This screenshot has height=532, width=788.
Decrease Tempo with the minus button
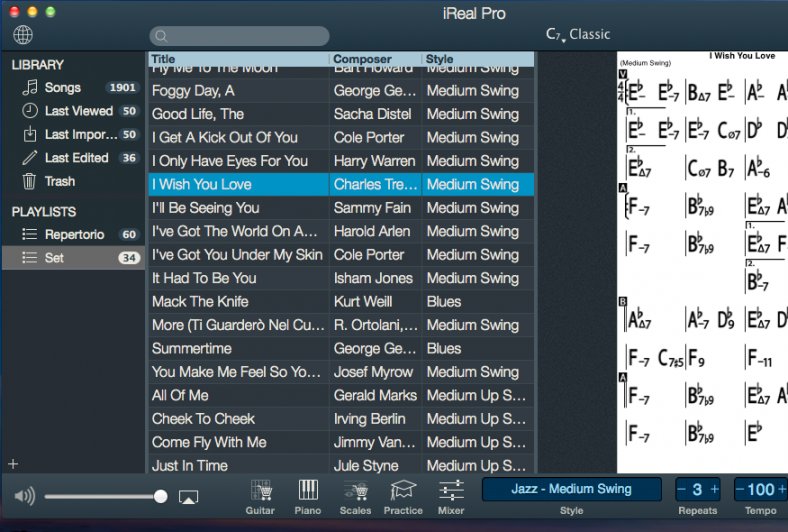741,489
